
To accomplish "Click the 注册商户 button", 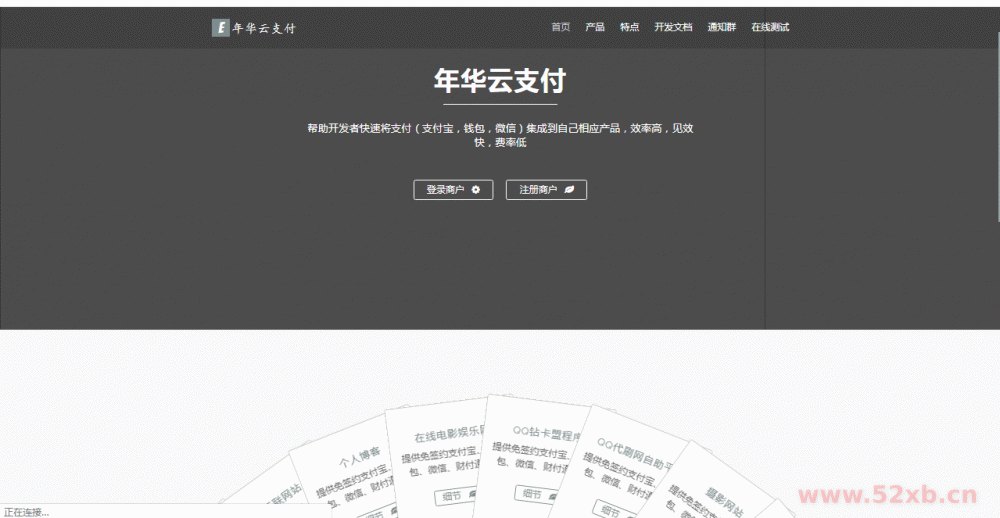I will point(547,189).
